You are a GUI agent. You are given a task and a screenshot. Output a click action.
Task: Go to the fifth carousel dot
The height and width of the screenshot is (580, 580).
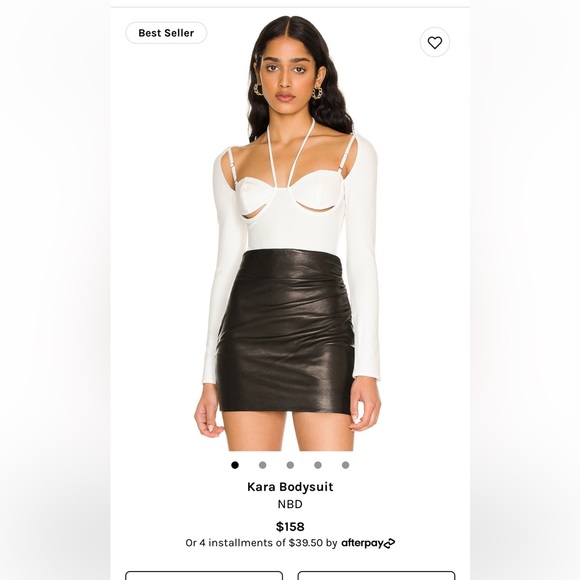[345, 465]
